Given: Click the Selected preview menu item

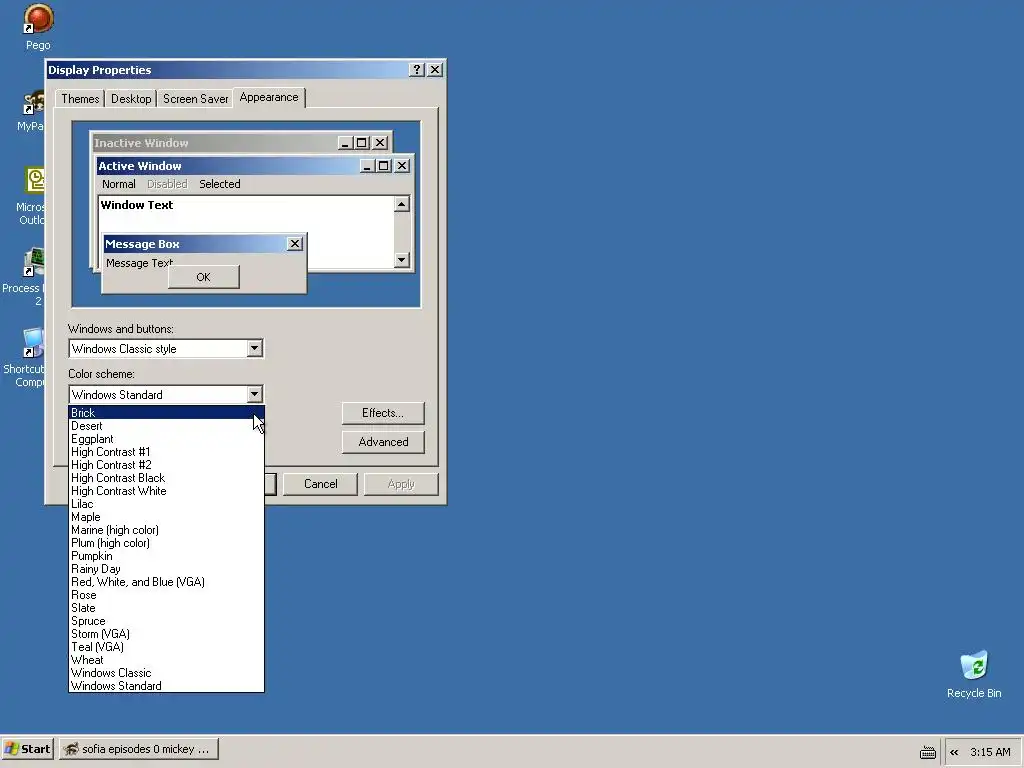Looking at the screenshot, I should [x=220, y=184].
